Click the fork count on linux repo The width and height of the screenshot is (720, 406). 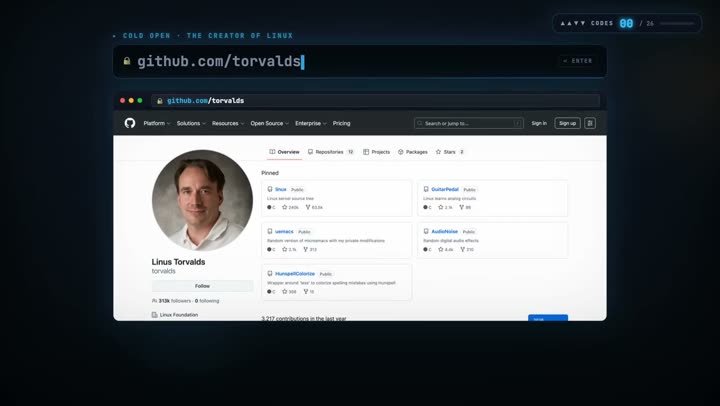[314, 208]
